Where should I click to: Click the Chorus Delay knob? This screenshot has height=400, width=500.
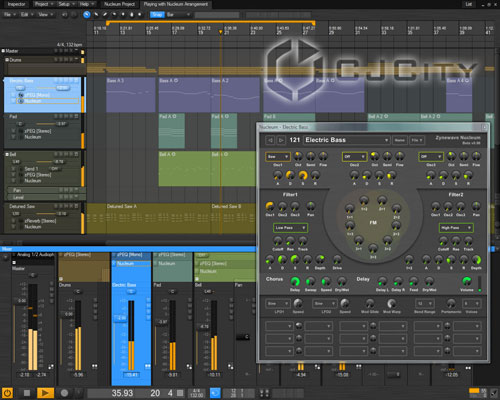[295, 282]
